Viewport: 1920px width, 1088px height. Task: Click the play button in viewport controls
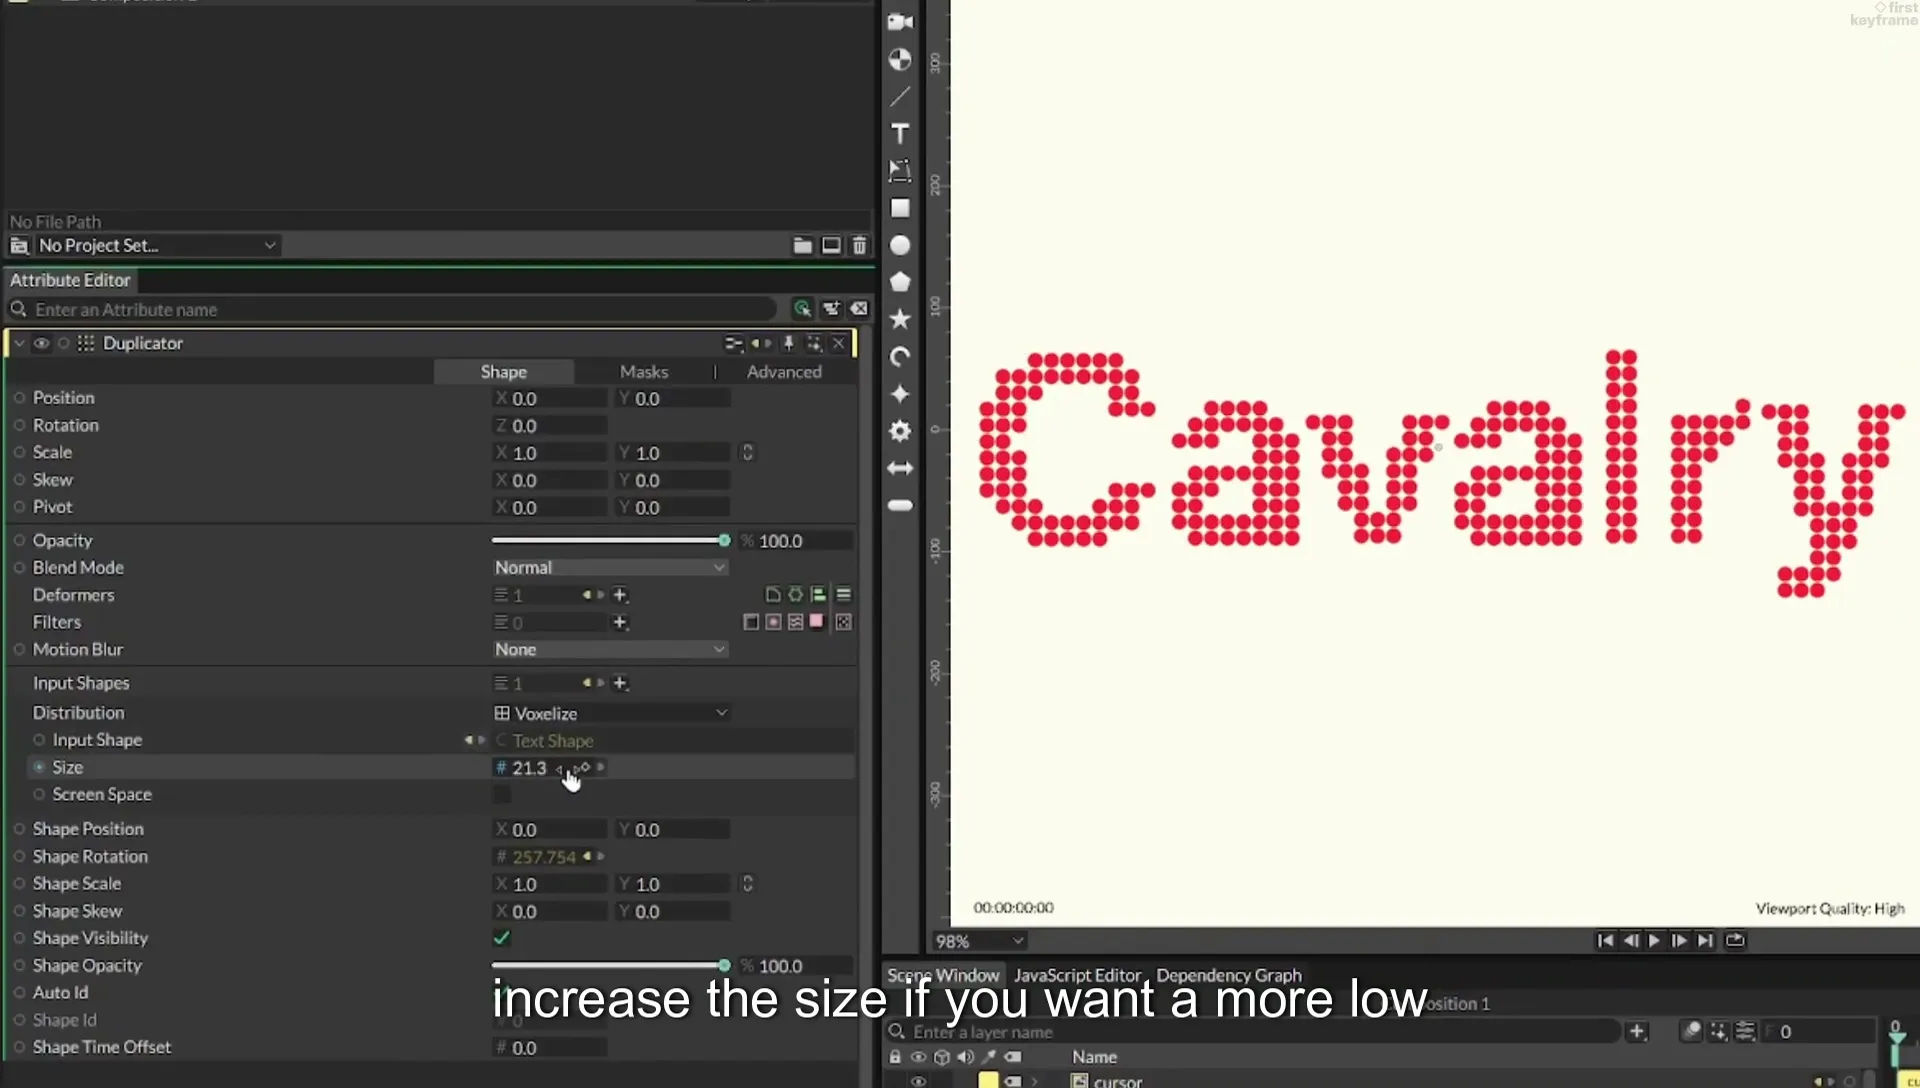pyautogui.click(x=1654, y=940)
